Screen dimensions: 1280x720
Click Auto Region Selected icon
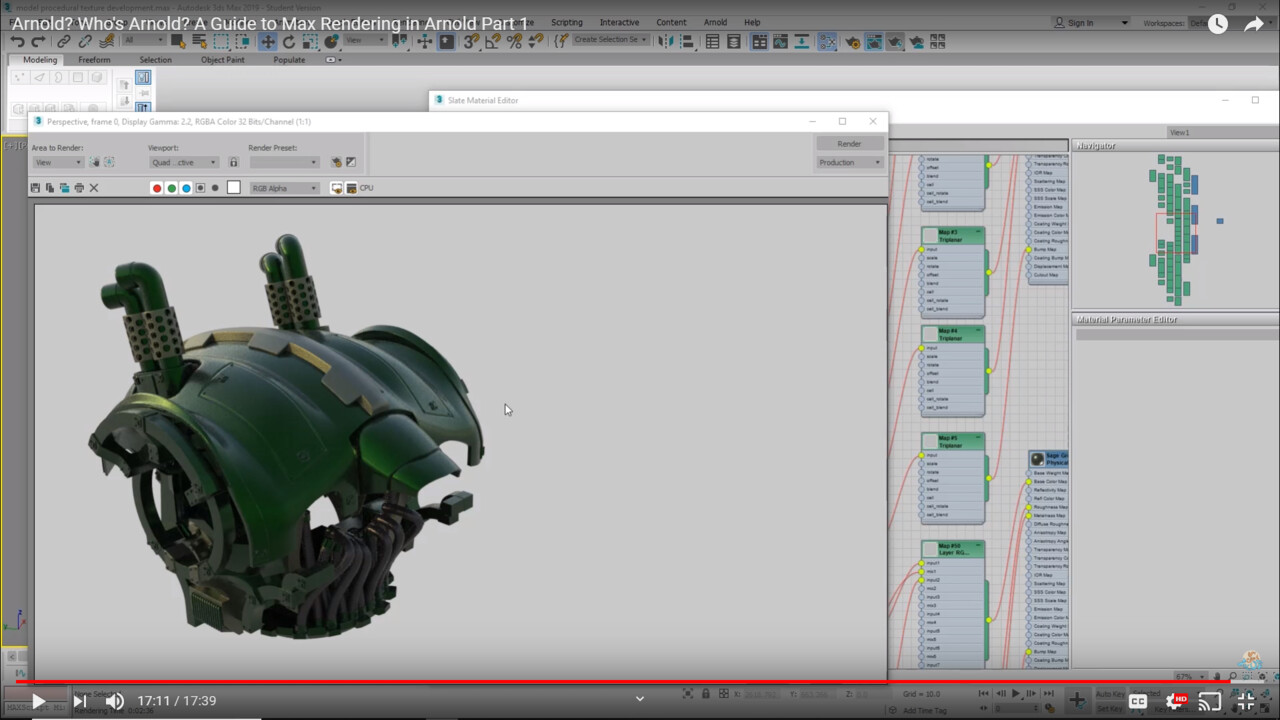tap(109, 162)
